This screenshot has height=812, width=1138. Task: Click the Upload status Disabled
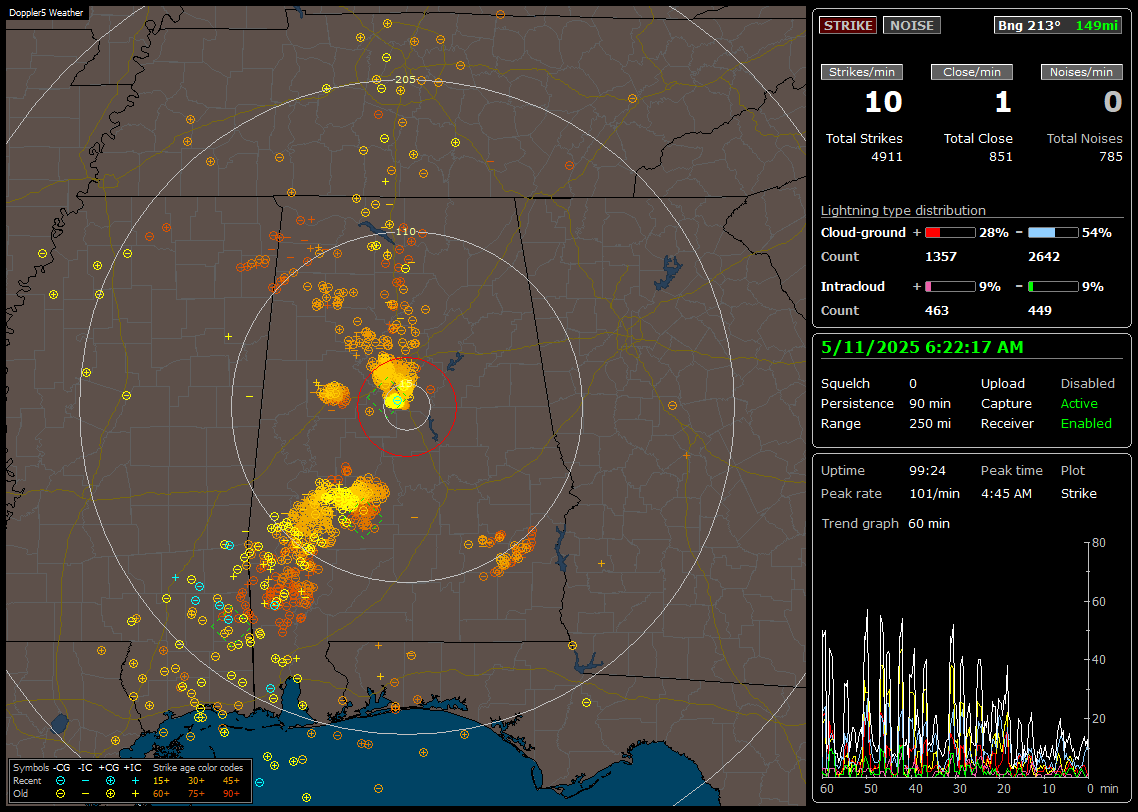[1087, 384]
